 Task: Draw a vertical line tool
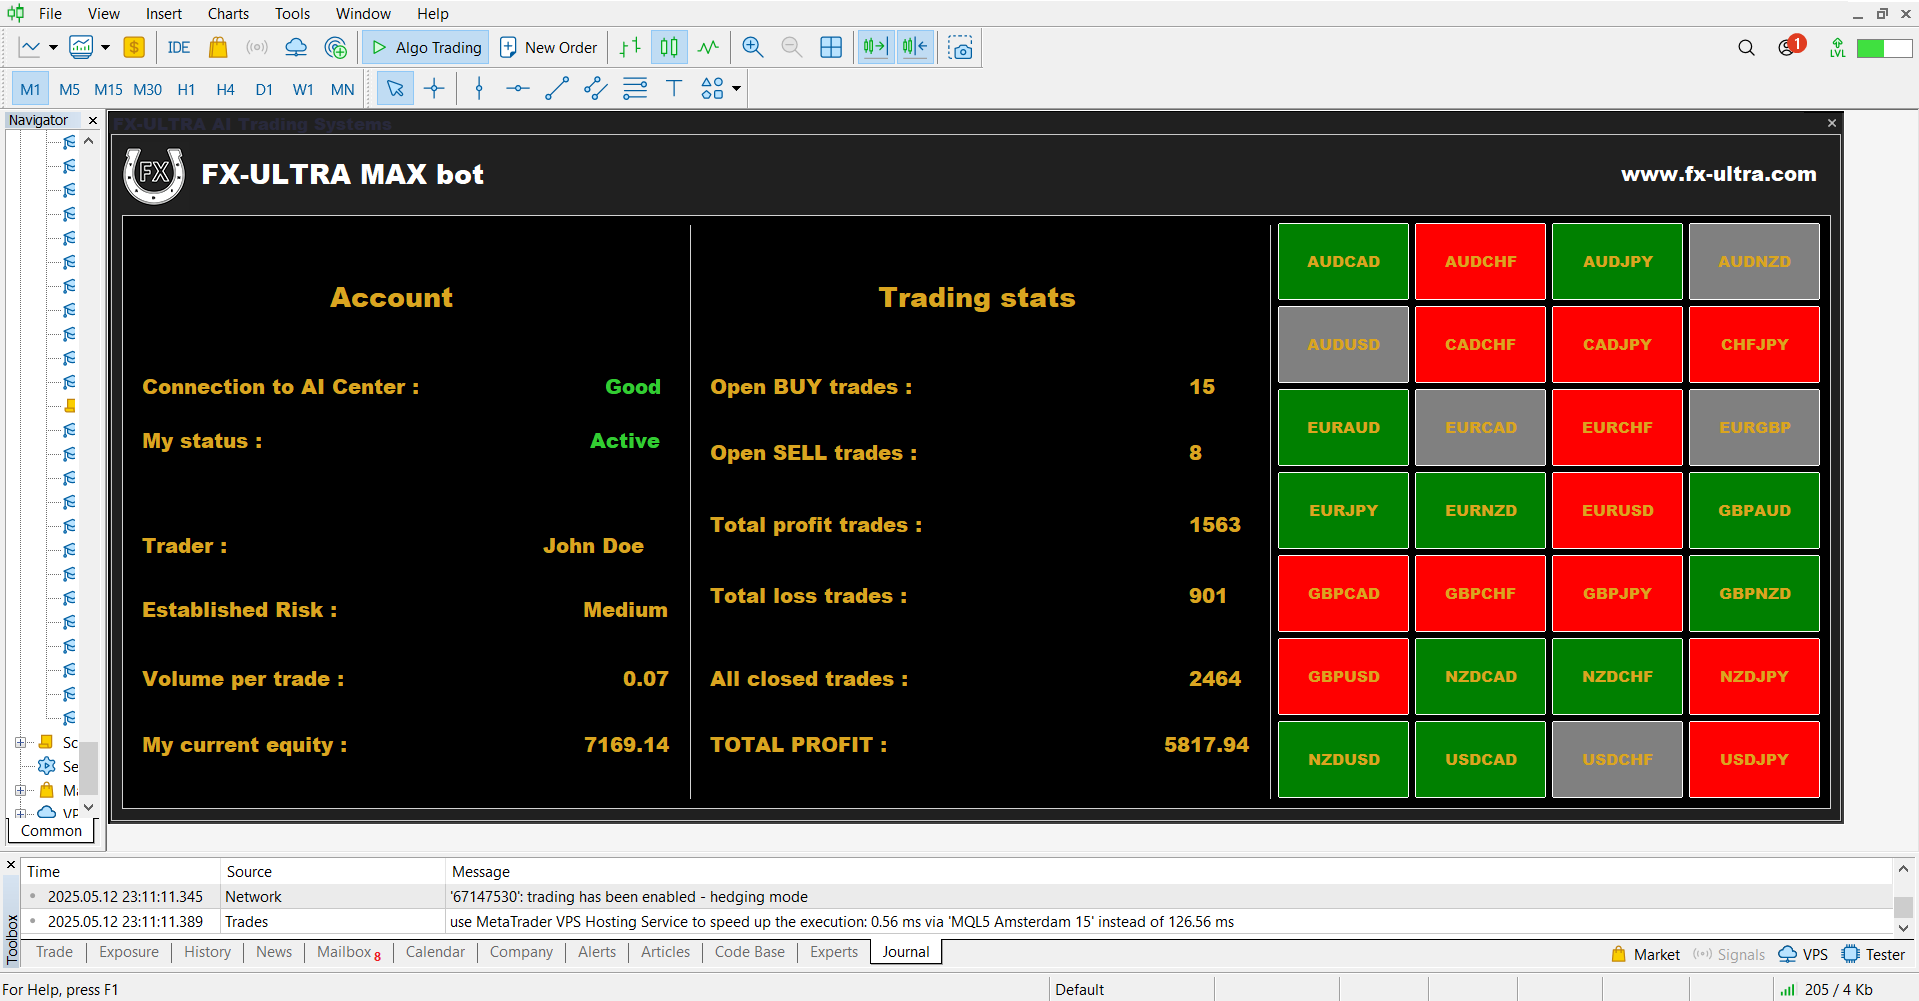tap(479, 89)
